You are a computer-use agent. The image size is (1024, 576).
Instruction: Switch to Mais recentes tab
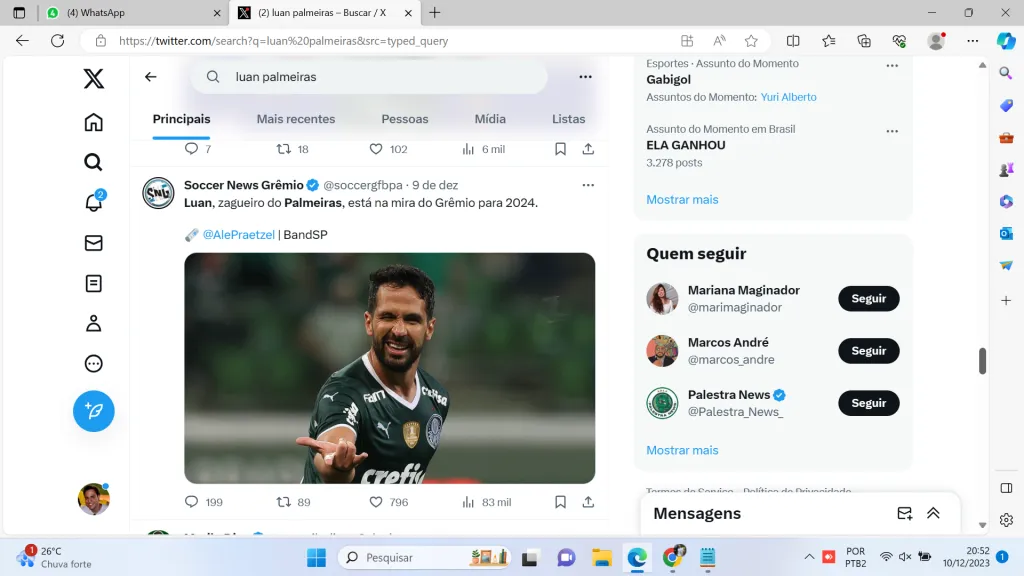tap(295, 119)
